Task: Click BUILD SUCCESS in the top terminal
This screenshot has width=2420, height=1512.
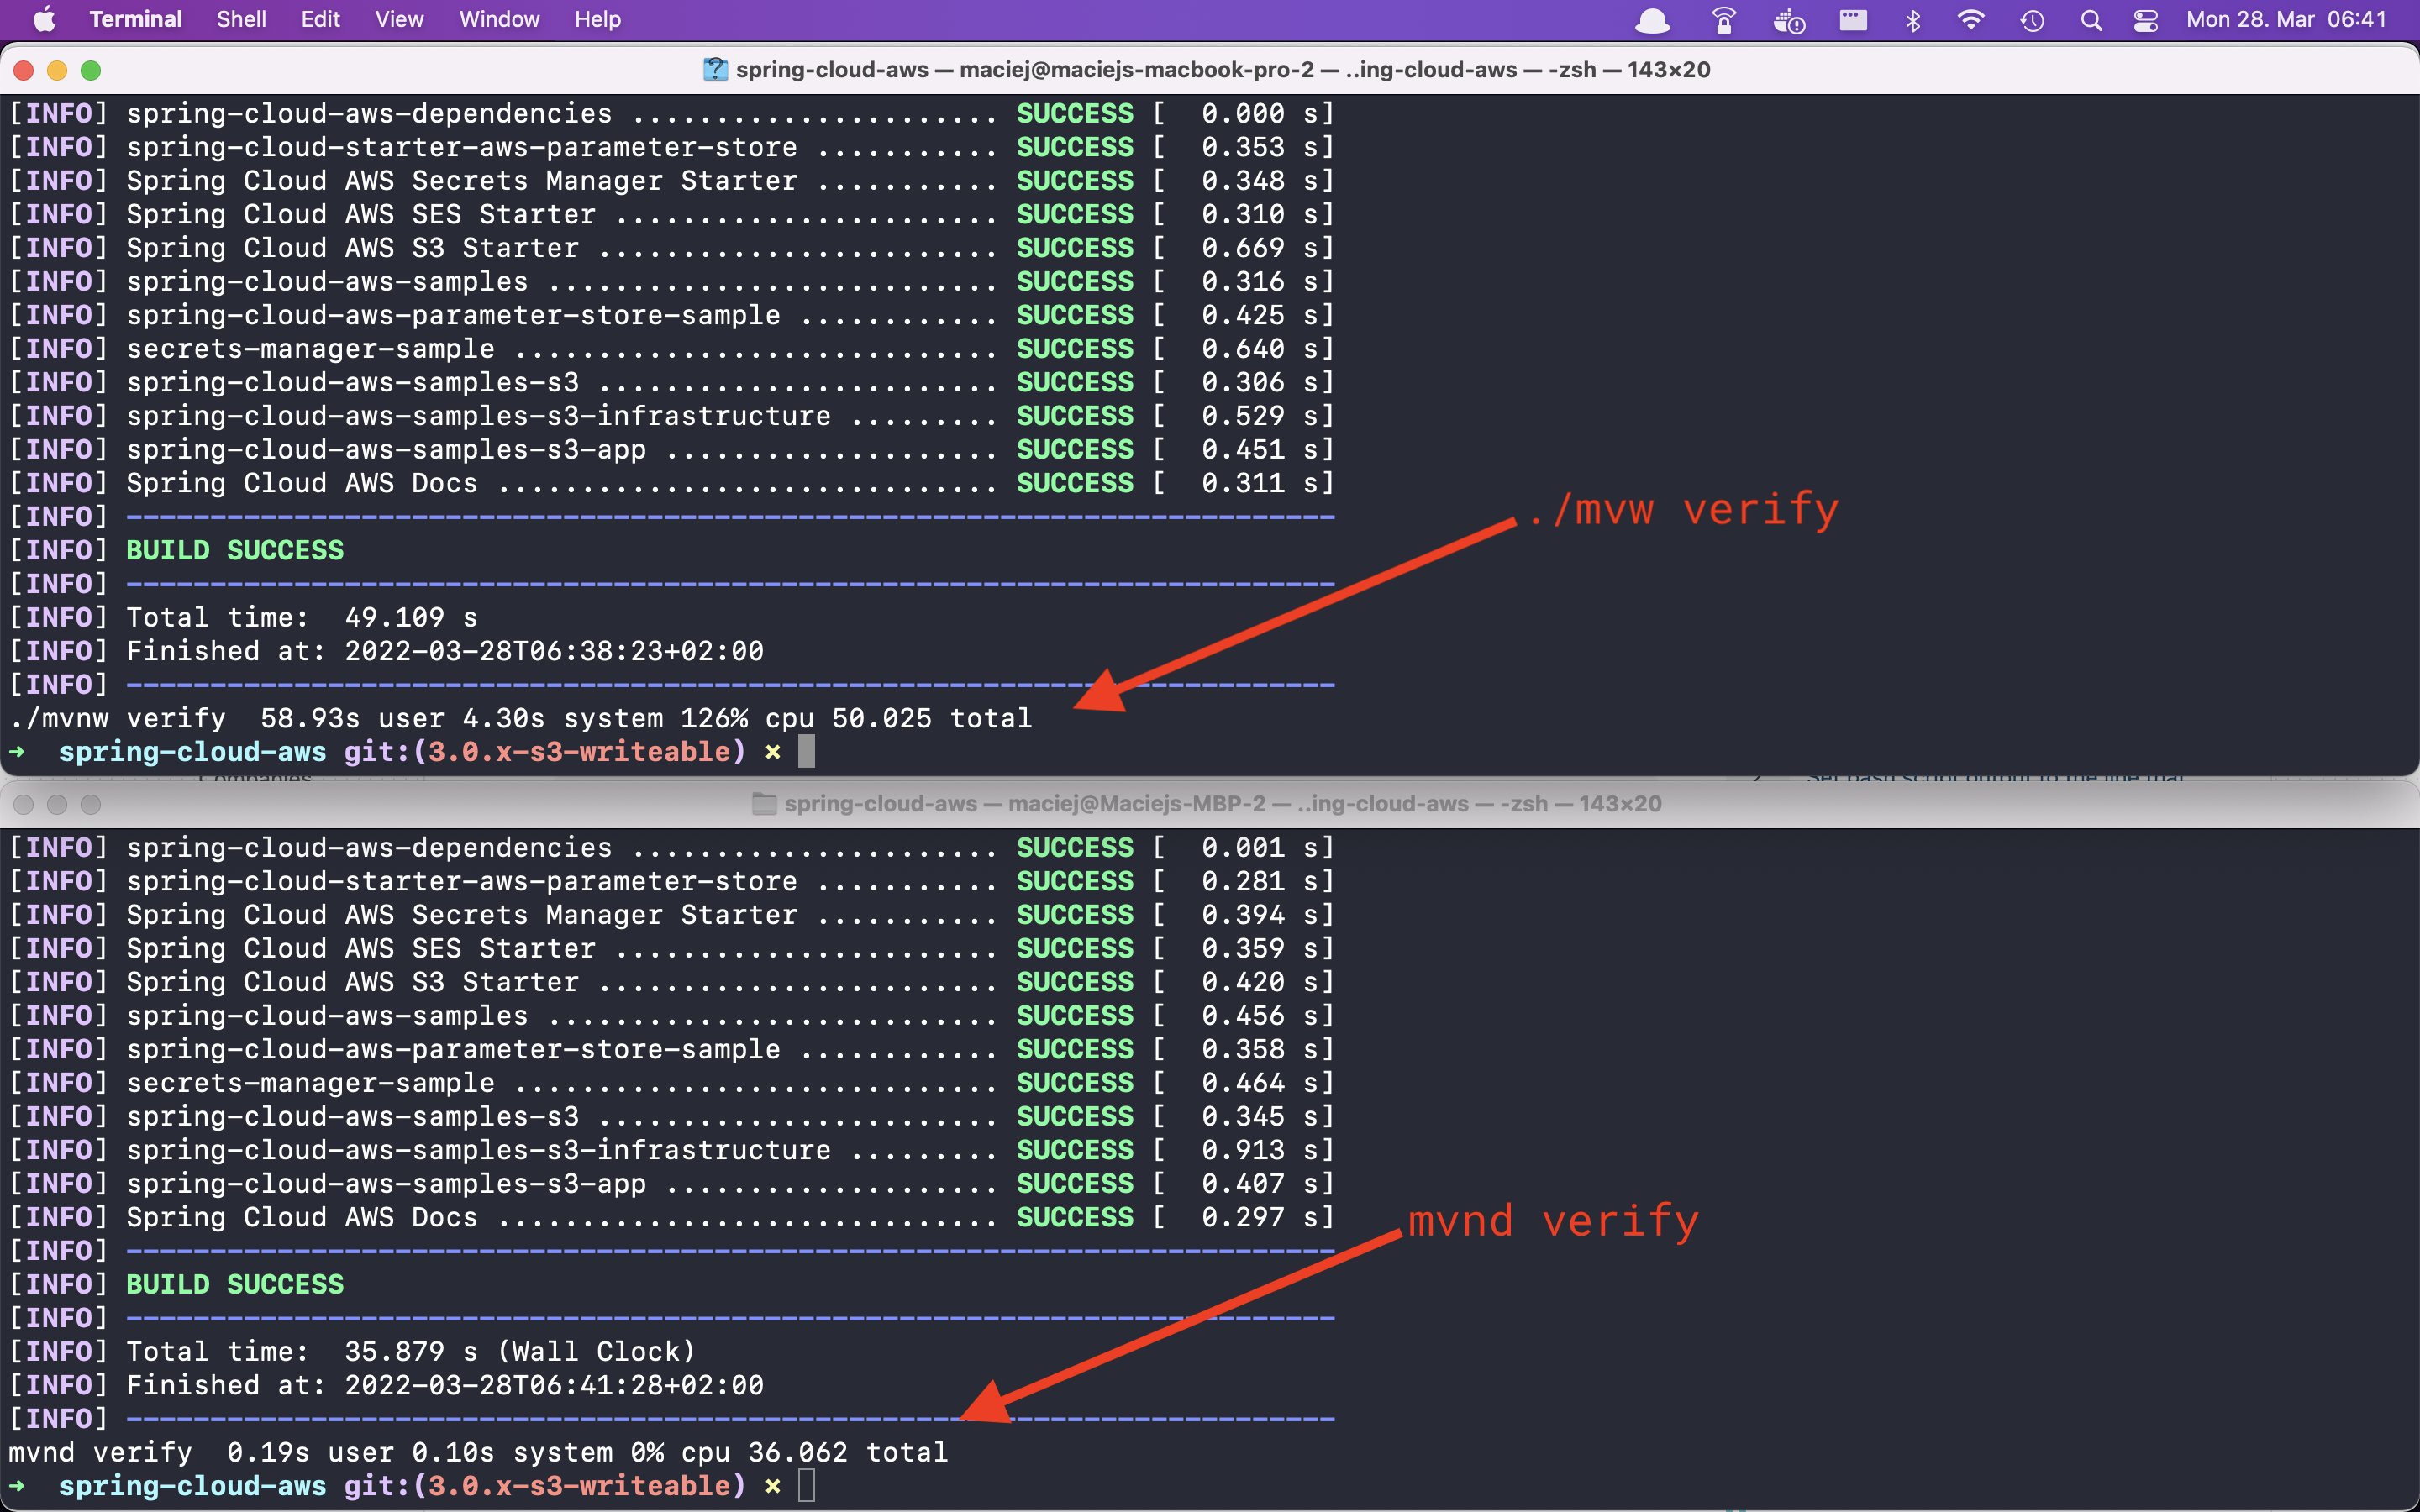Action: coord(235,550)
